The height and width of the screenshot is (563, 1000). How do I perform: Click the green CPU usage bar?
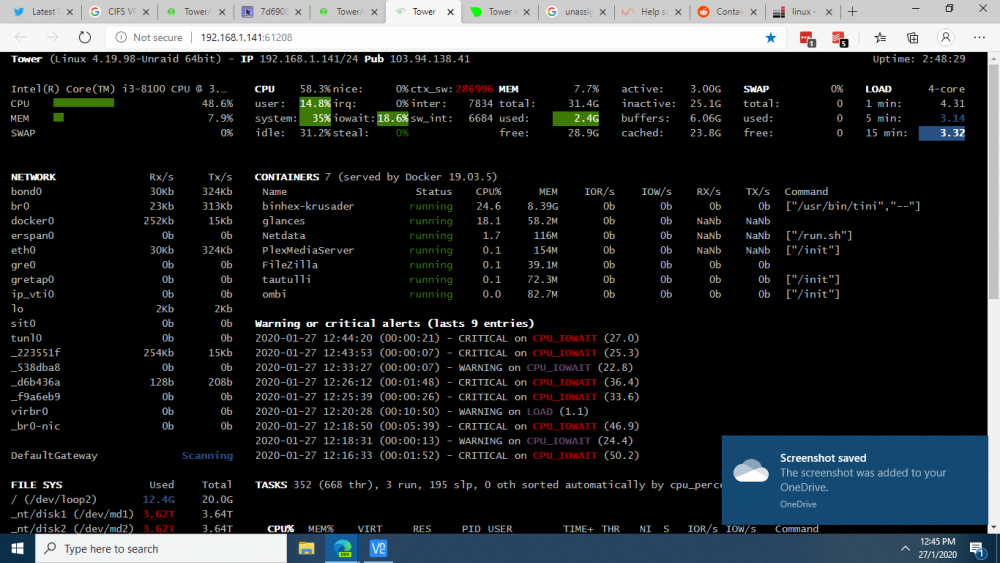(84, 103)
